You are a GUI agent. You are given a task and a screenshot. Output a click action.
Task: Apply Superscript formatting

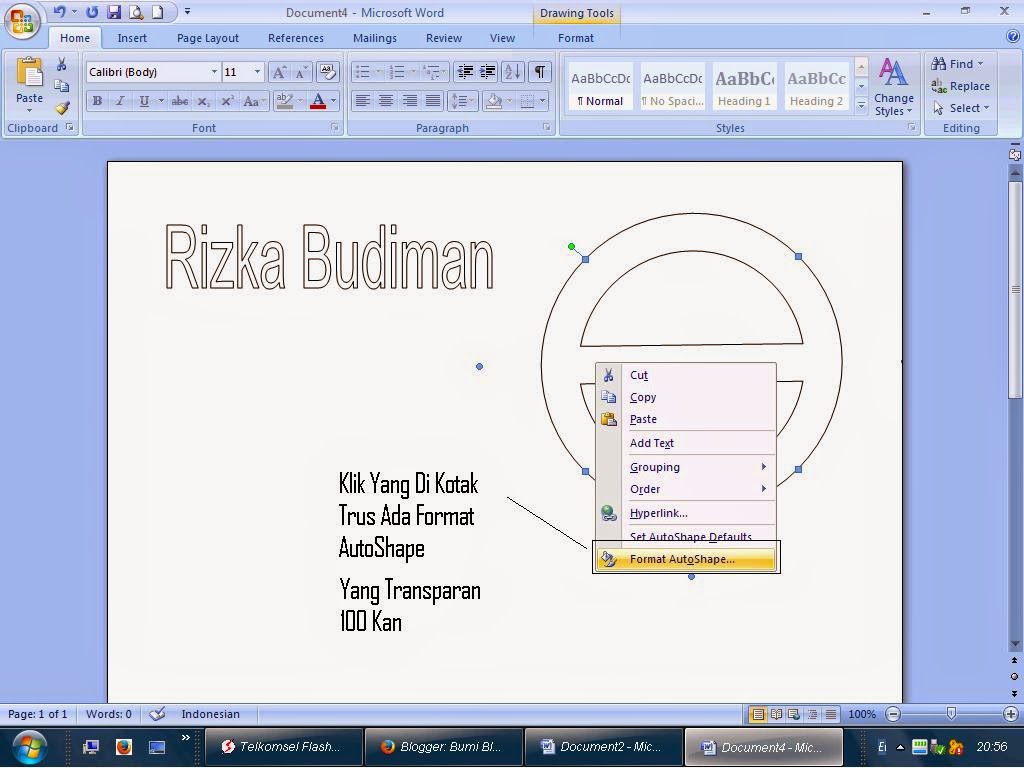(x=226, y=101)
